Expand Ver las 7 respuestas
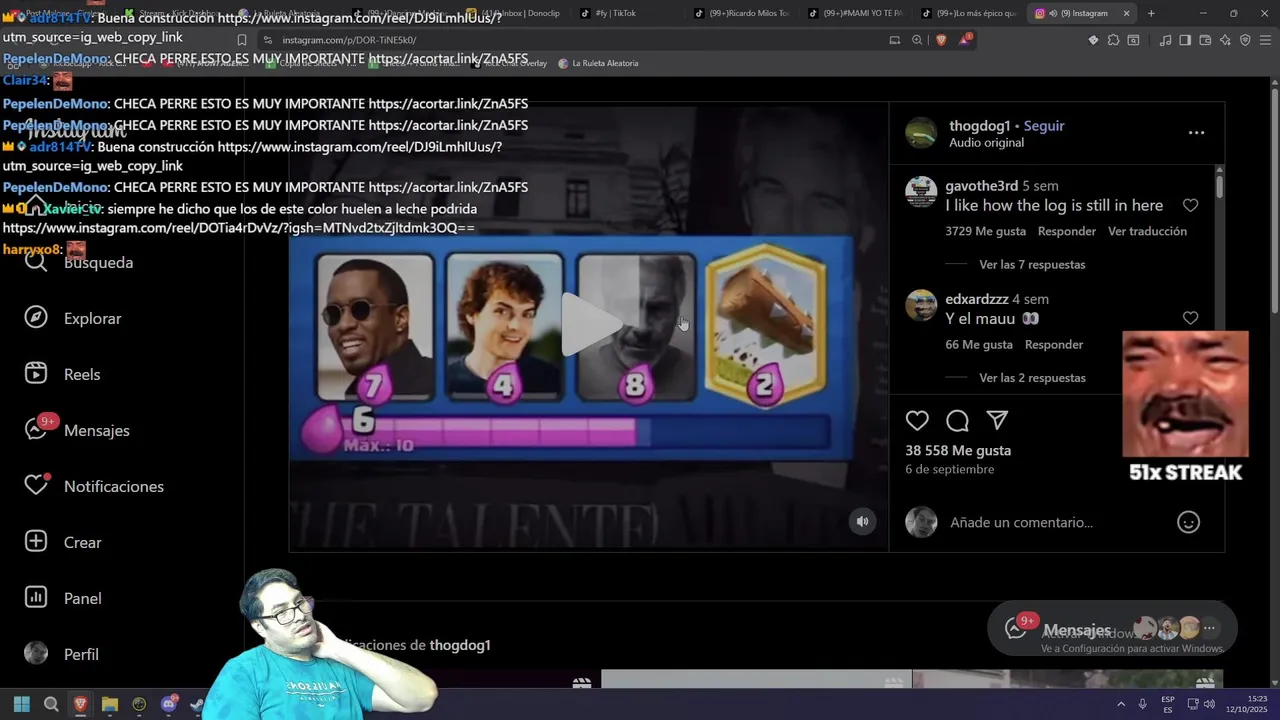The height and width of the screenshot is (720, 1280). 1032,264
